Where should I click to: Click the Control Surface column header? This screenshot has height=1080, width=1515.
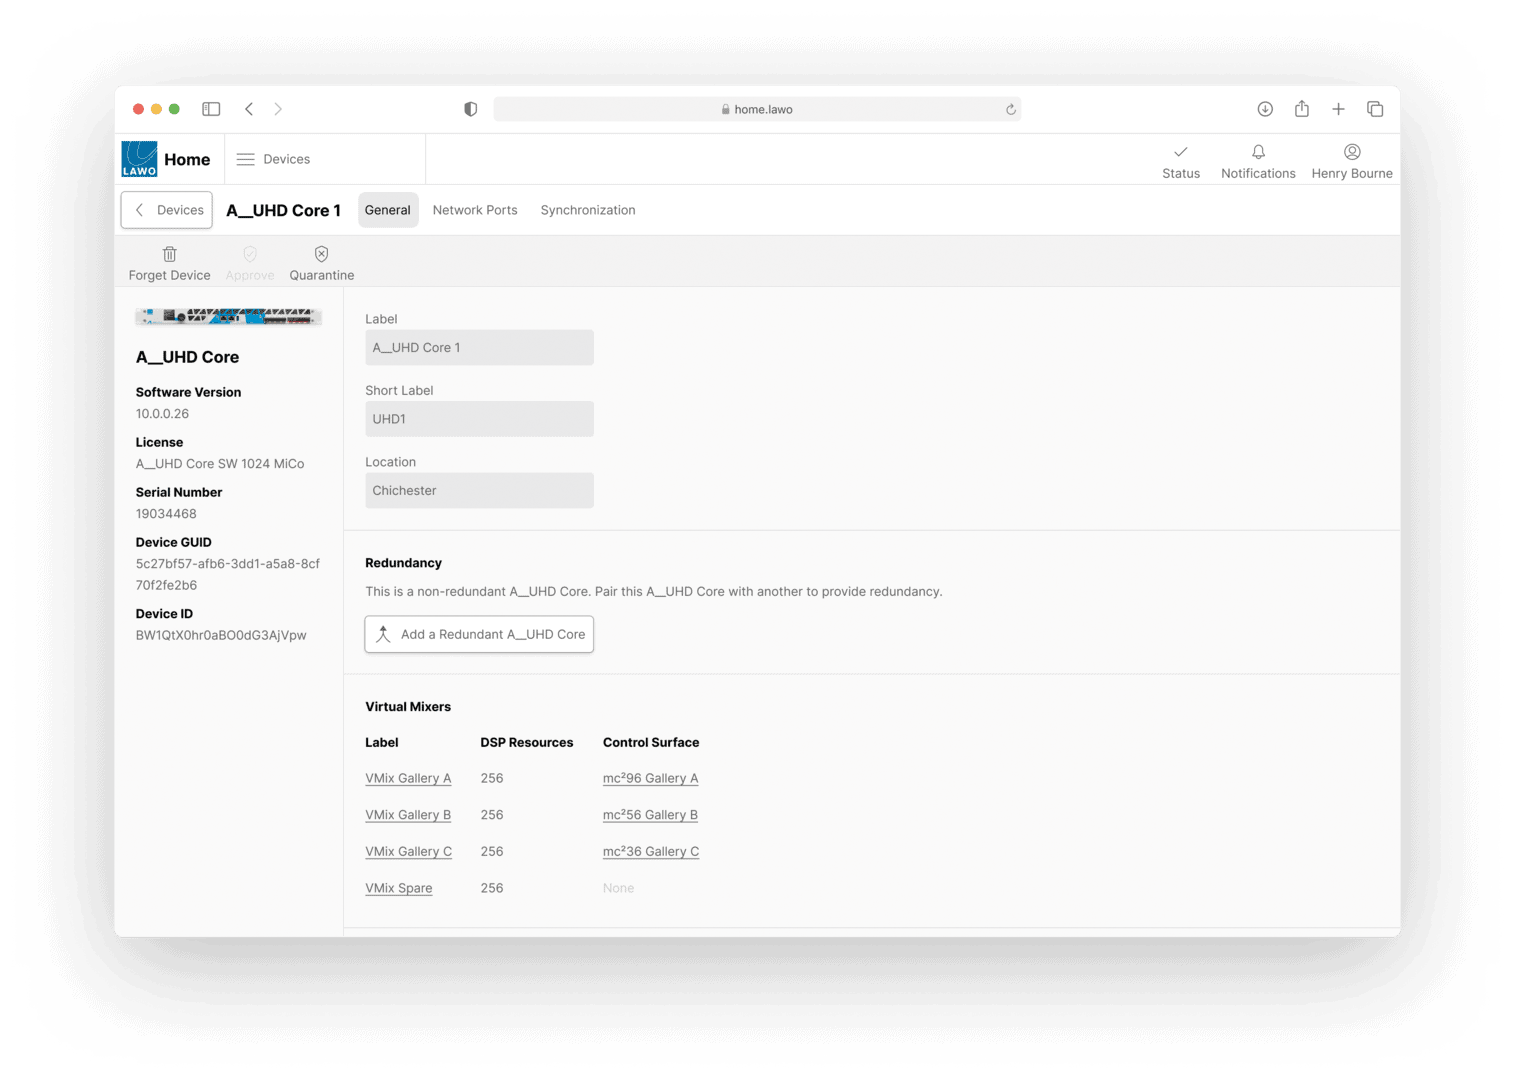(x=651, y=743)
